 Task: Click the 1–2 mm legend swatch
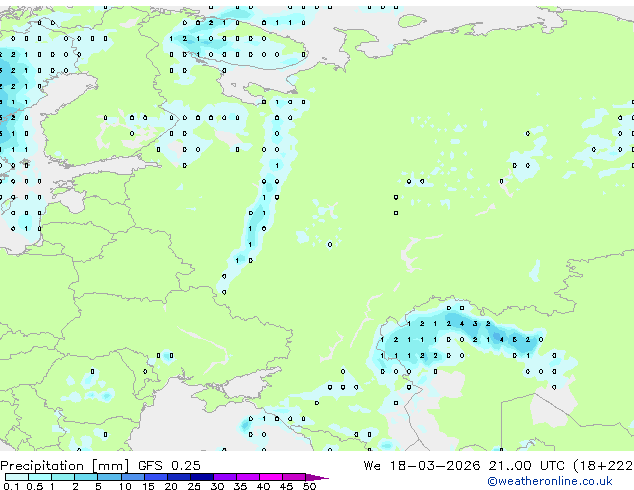click(63, 477)
